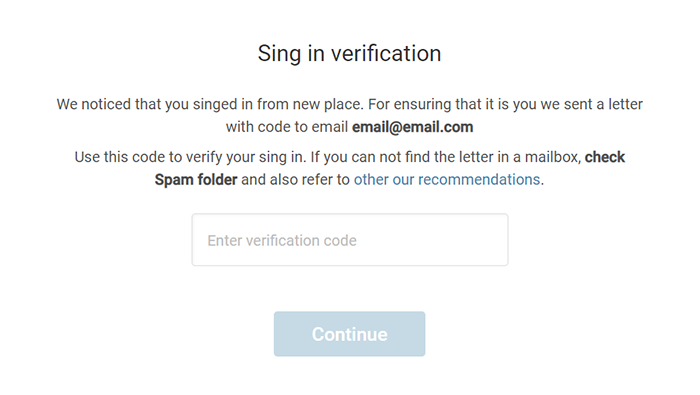Click the bold word check

click(605, 157)
